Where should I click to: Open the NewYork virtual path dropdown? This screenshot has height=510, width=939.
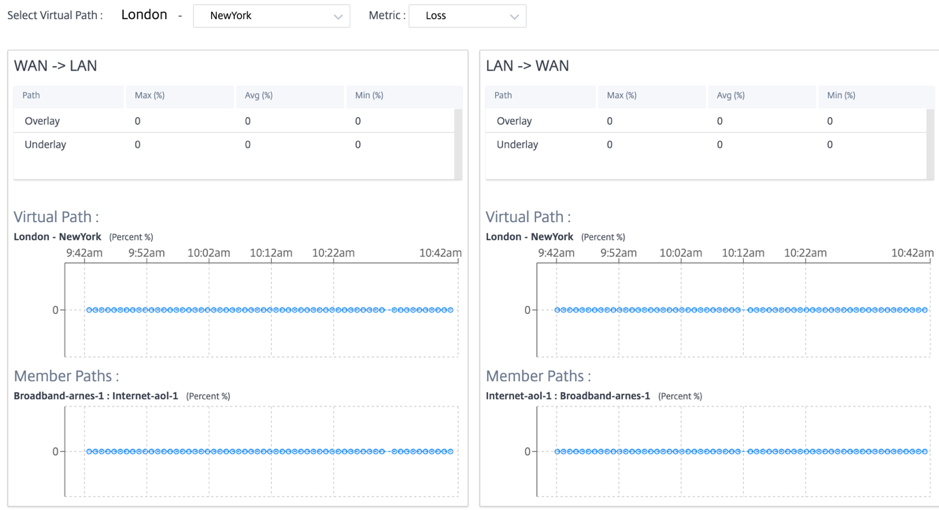pyautogui.click(x=271, y=16)
